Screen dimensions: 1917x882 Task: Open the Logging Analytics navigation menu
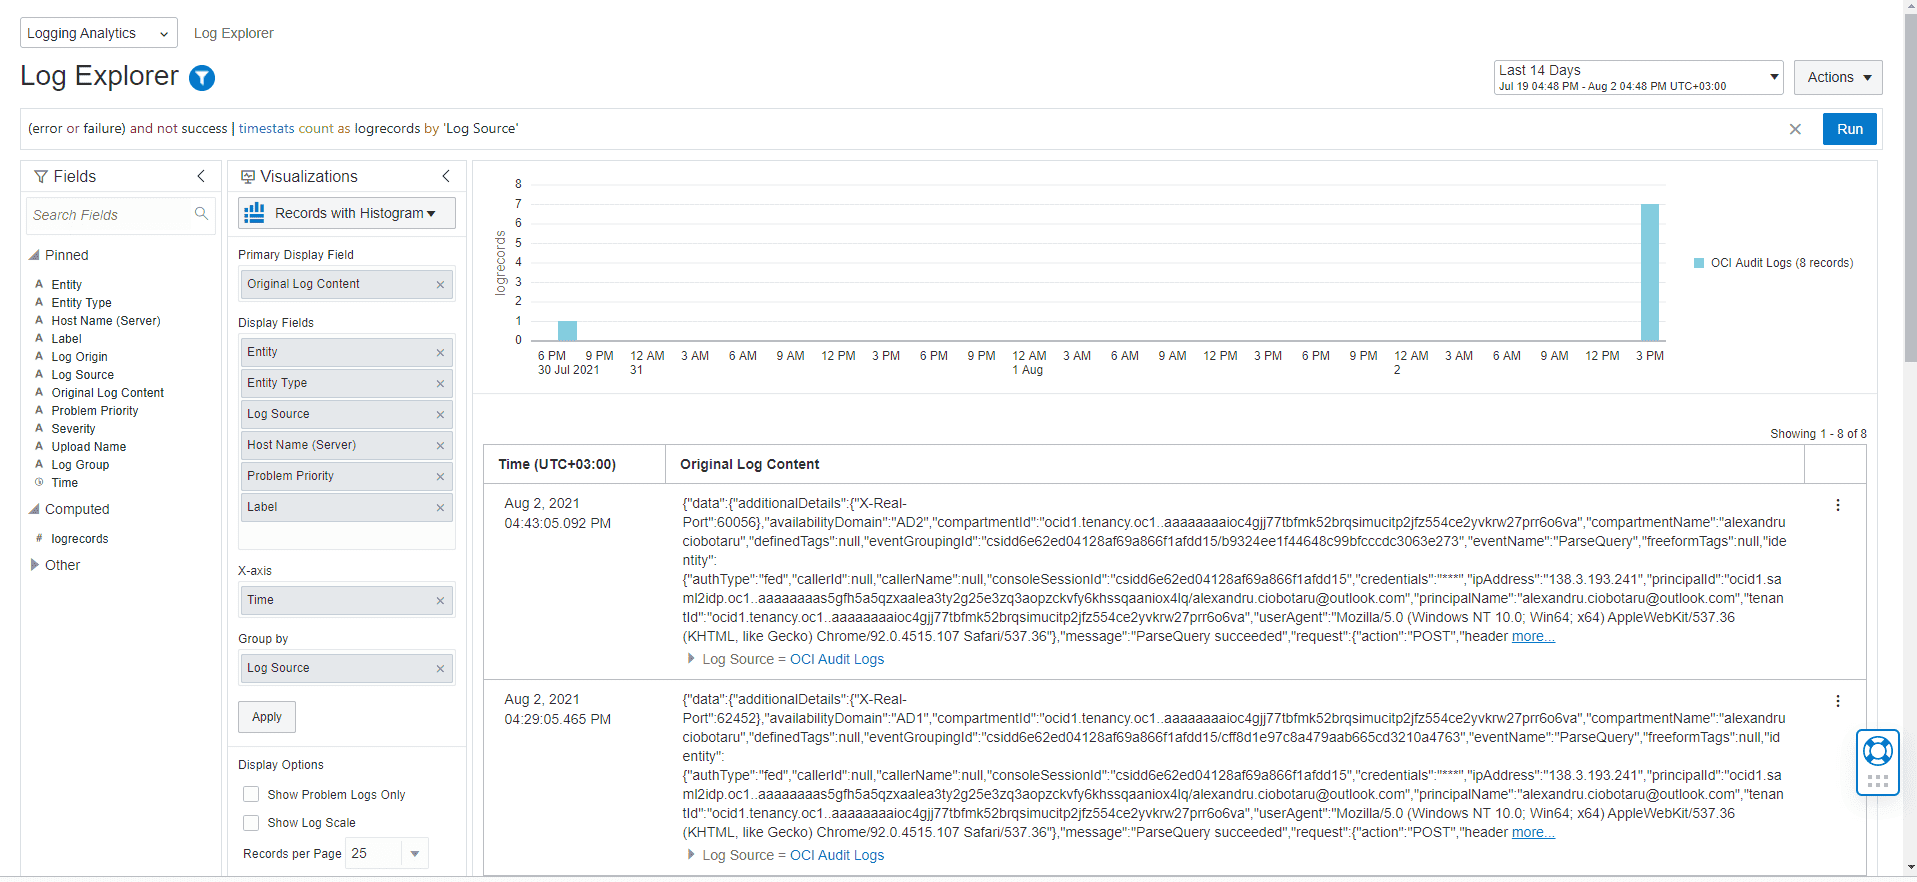98,33
